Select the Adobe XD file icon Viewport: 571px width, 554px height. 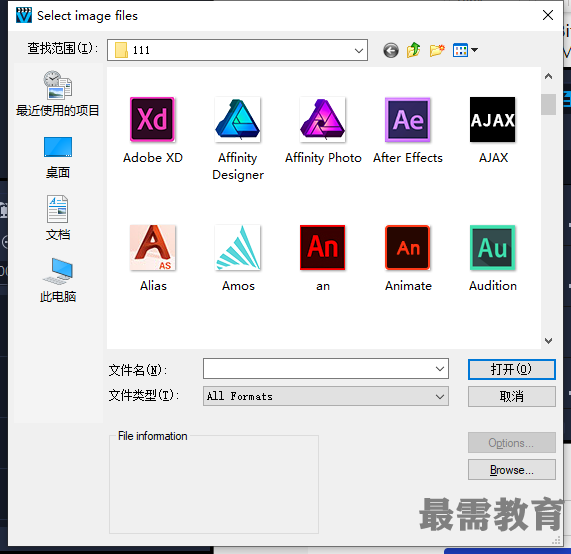pyautogui.click(x=152, y=119)
